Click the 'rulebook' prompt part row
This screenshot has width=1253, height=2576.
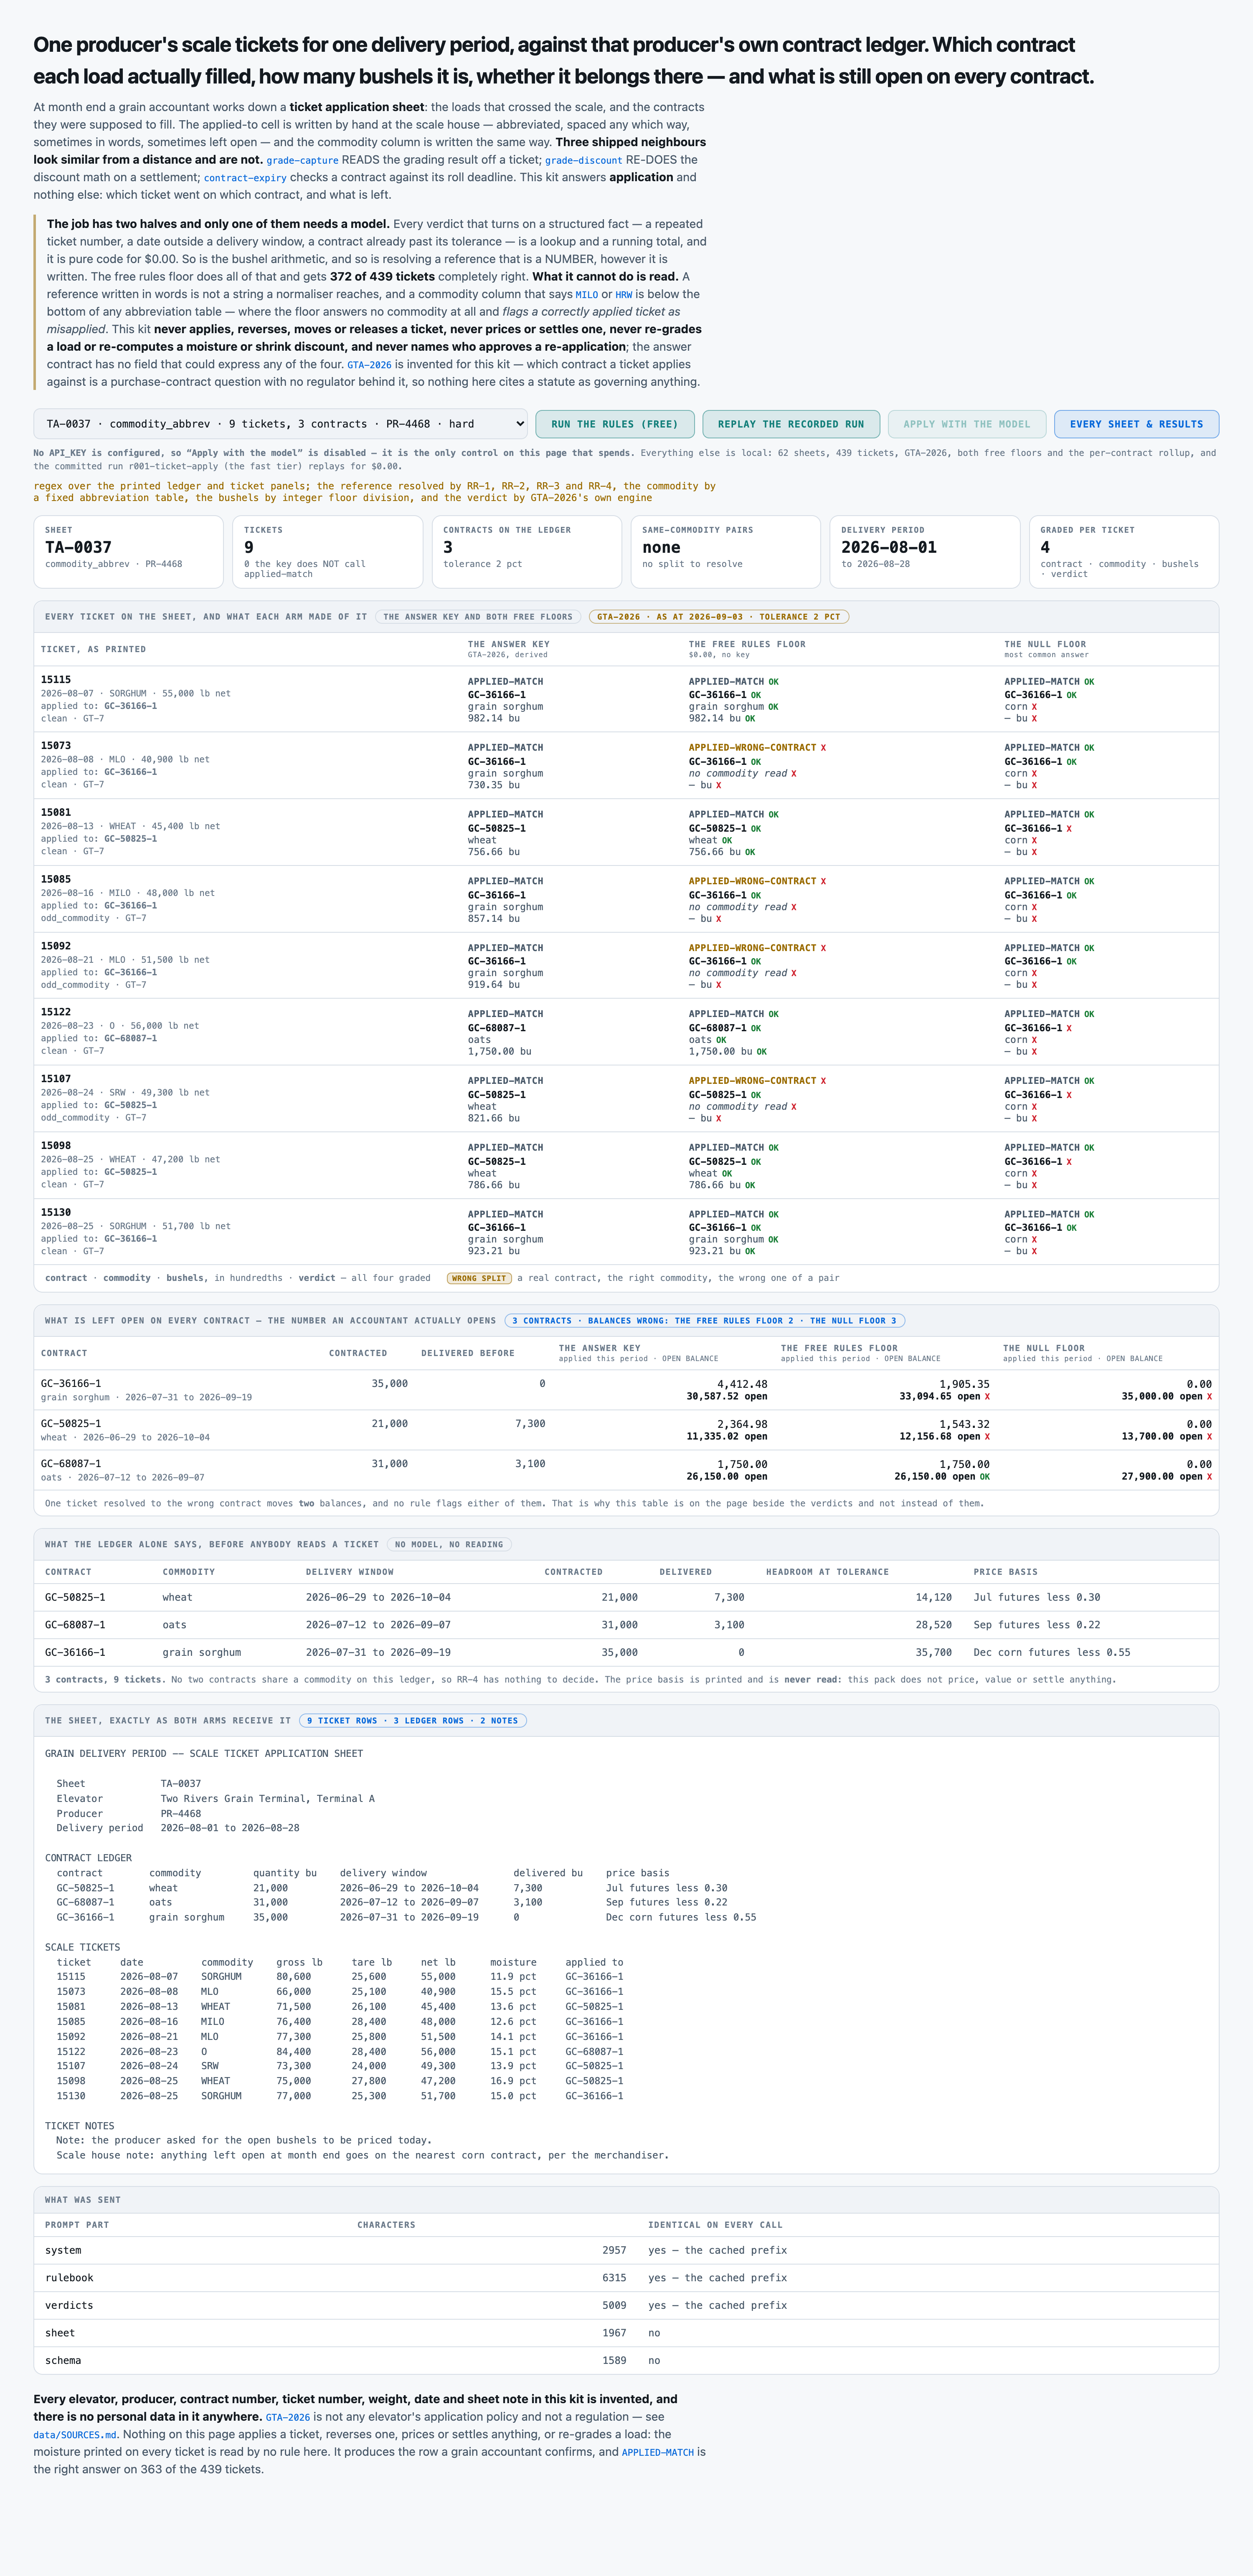626,2278
